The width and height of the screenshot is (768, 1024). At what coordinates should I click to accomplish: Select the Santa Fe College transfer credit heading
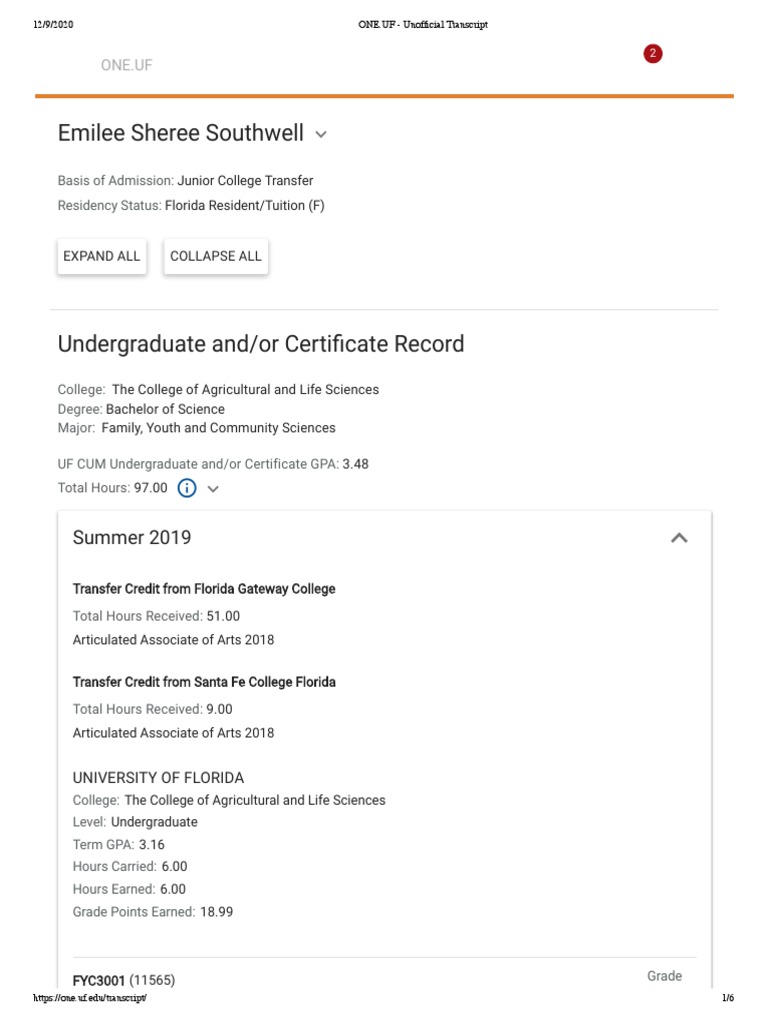click(x=204, y=682)
